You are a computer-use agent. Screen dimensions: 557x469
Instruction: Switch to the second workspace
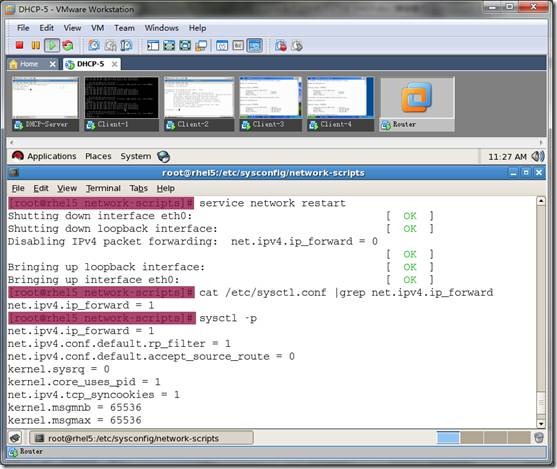point(471,438)
